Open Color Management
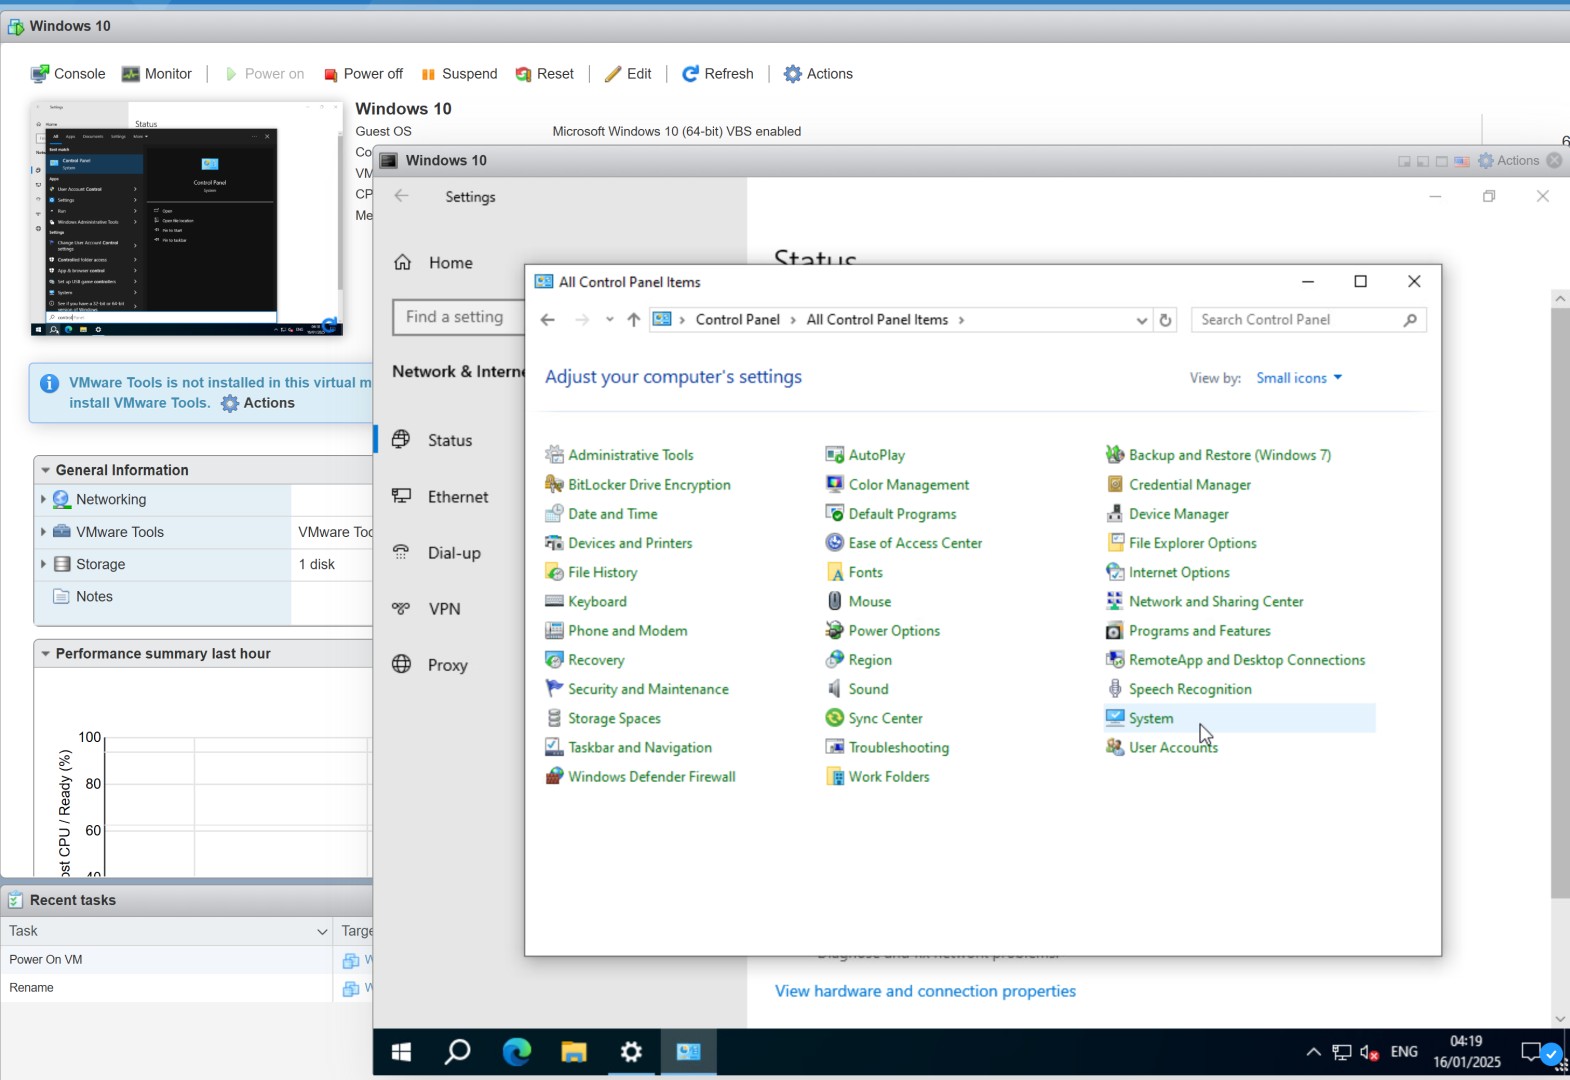The width and height of the screenshot is (1570, 1080). [x=897, y=484]
